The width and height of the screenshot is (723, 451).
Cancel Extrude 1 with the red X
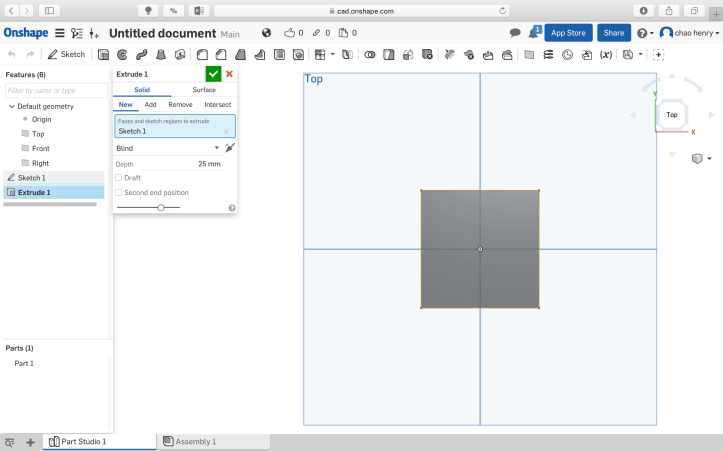230,74
